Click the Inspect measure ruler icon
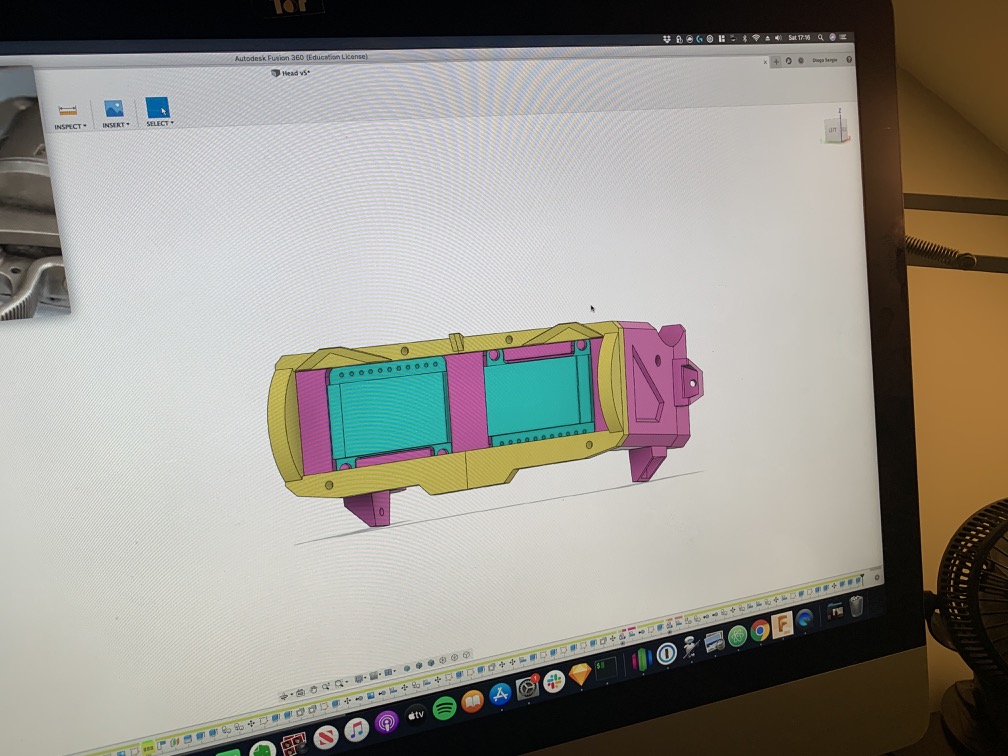 pos(68,111)
